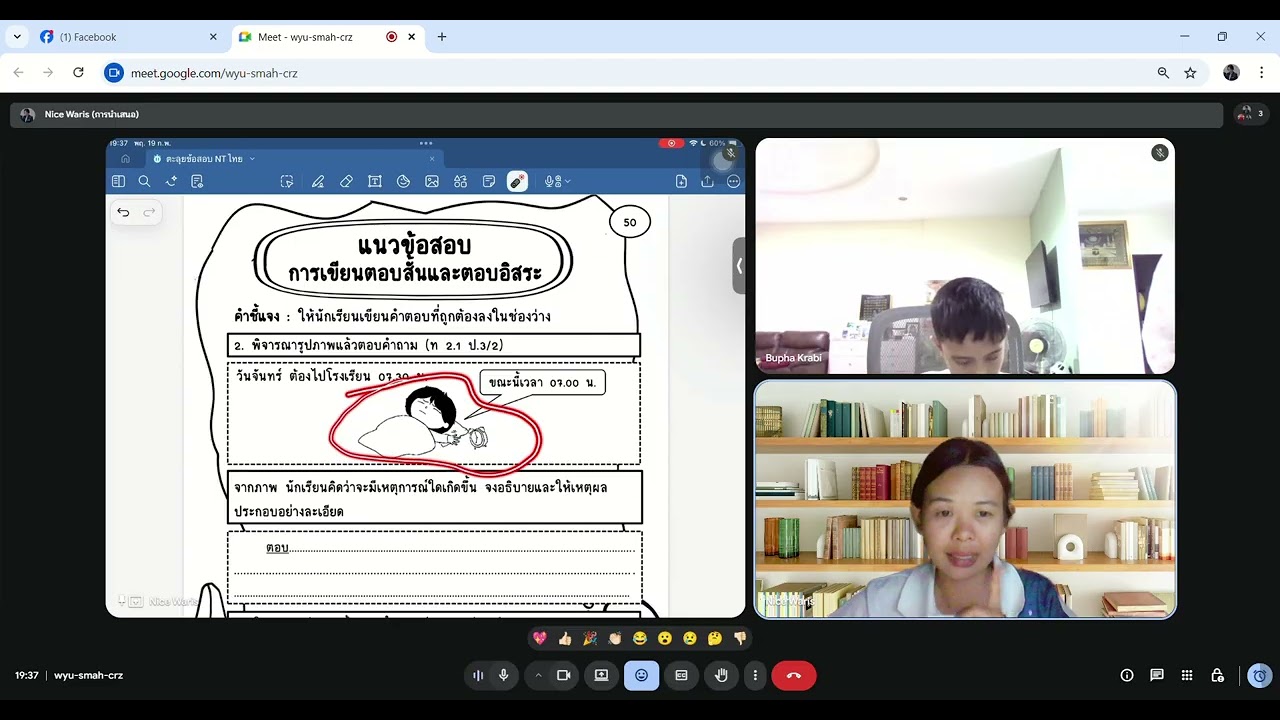This screenshot has width=1280, height=720.
Task: Open a new Chrome tab
Action: 442,37
